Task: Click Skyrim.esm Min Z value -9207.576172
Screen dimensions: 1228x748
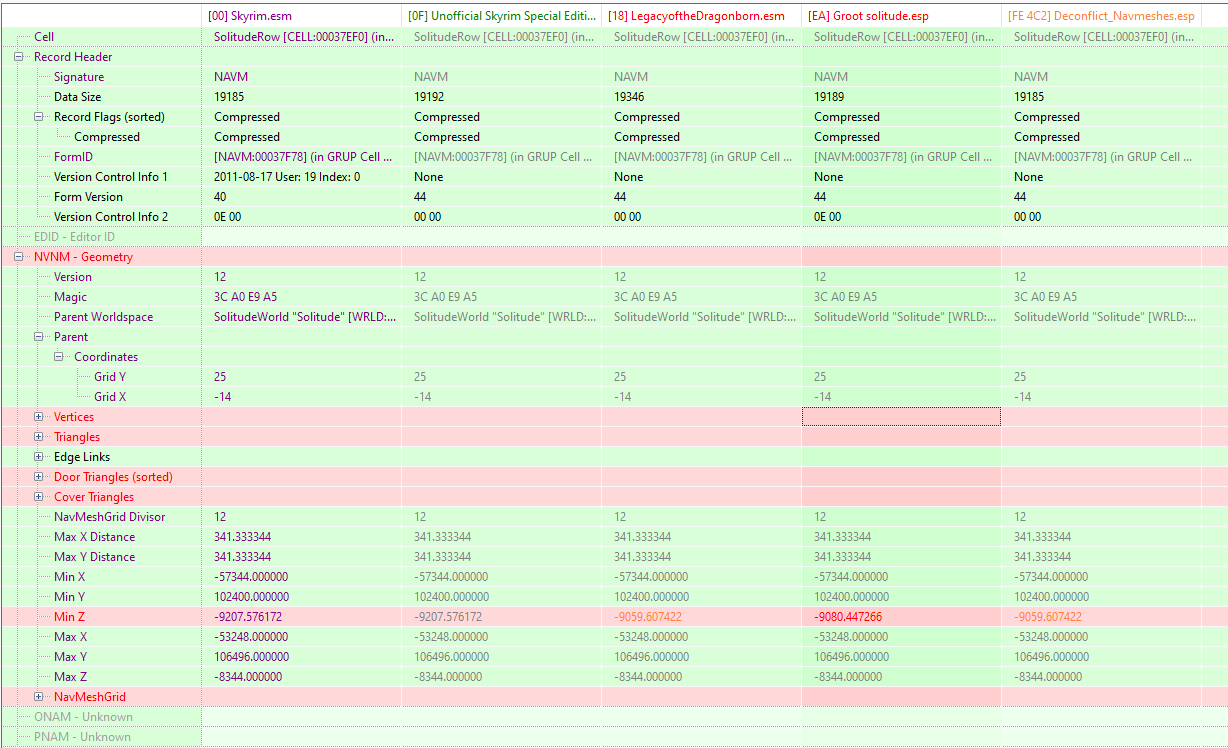Action: pyautogui.click(x=248, y=617)
